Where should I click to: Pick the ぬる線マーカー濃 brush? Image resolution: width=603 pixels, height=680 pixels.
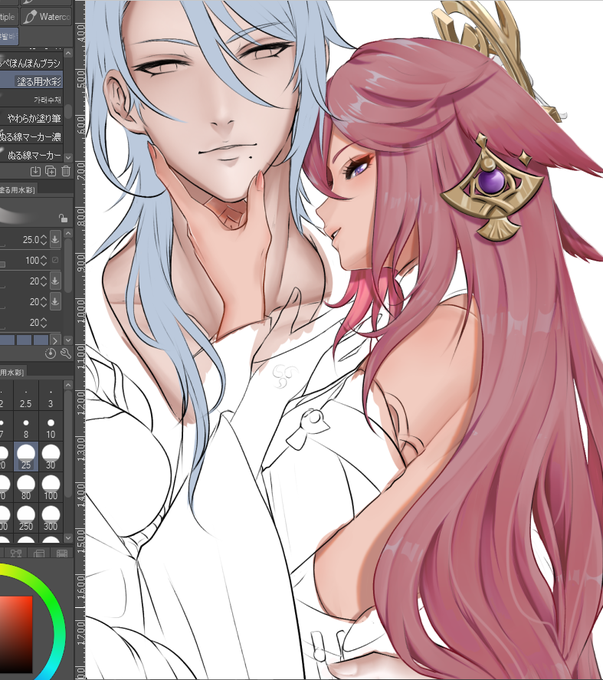[x=32, y=137]
